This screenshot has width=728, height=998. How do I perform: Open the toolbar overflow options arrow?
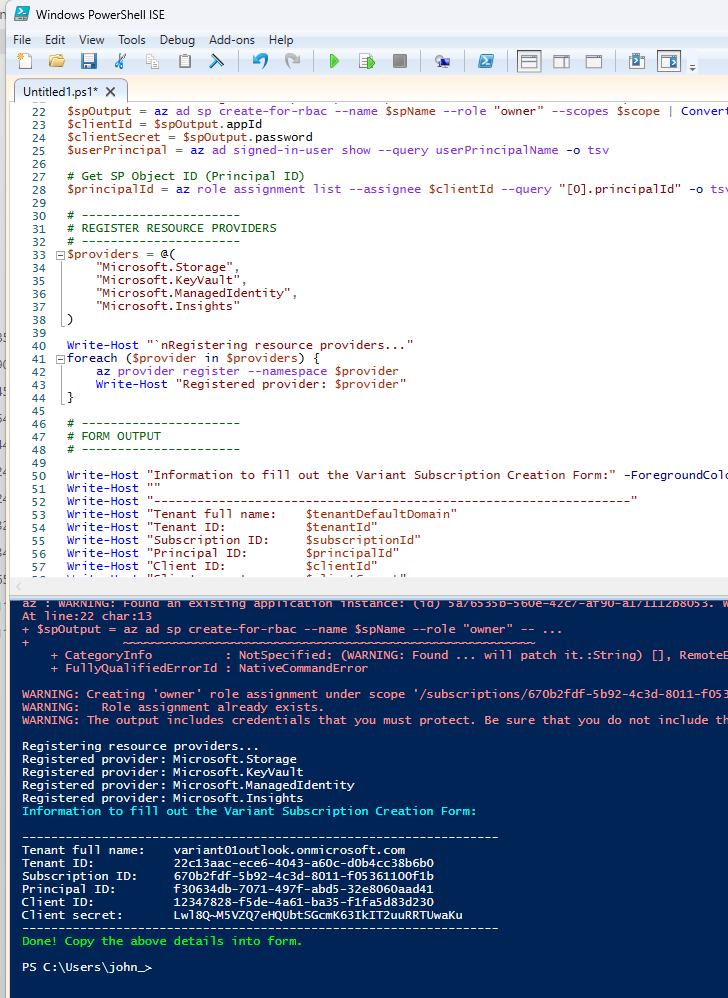click(x=692, y=67)
